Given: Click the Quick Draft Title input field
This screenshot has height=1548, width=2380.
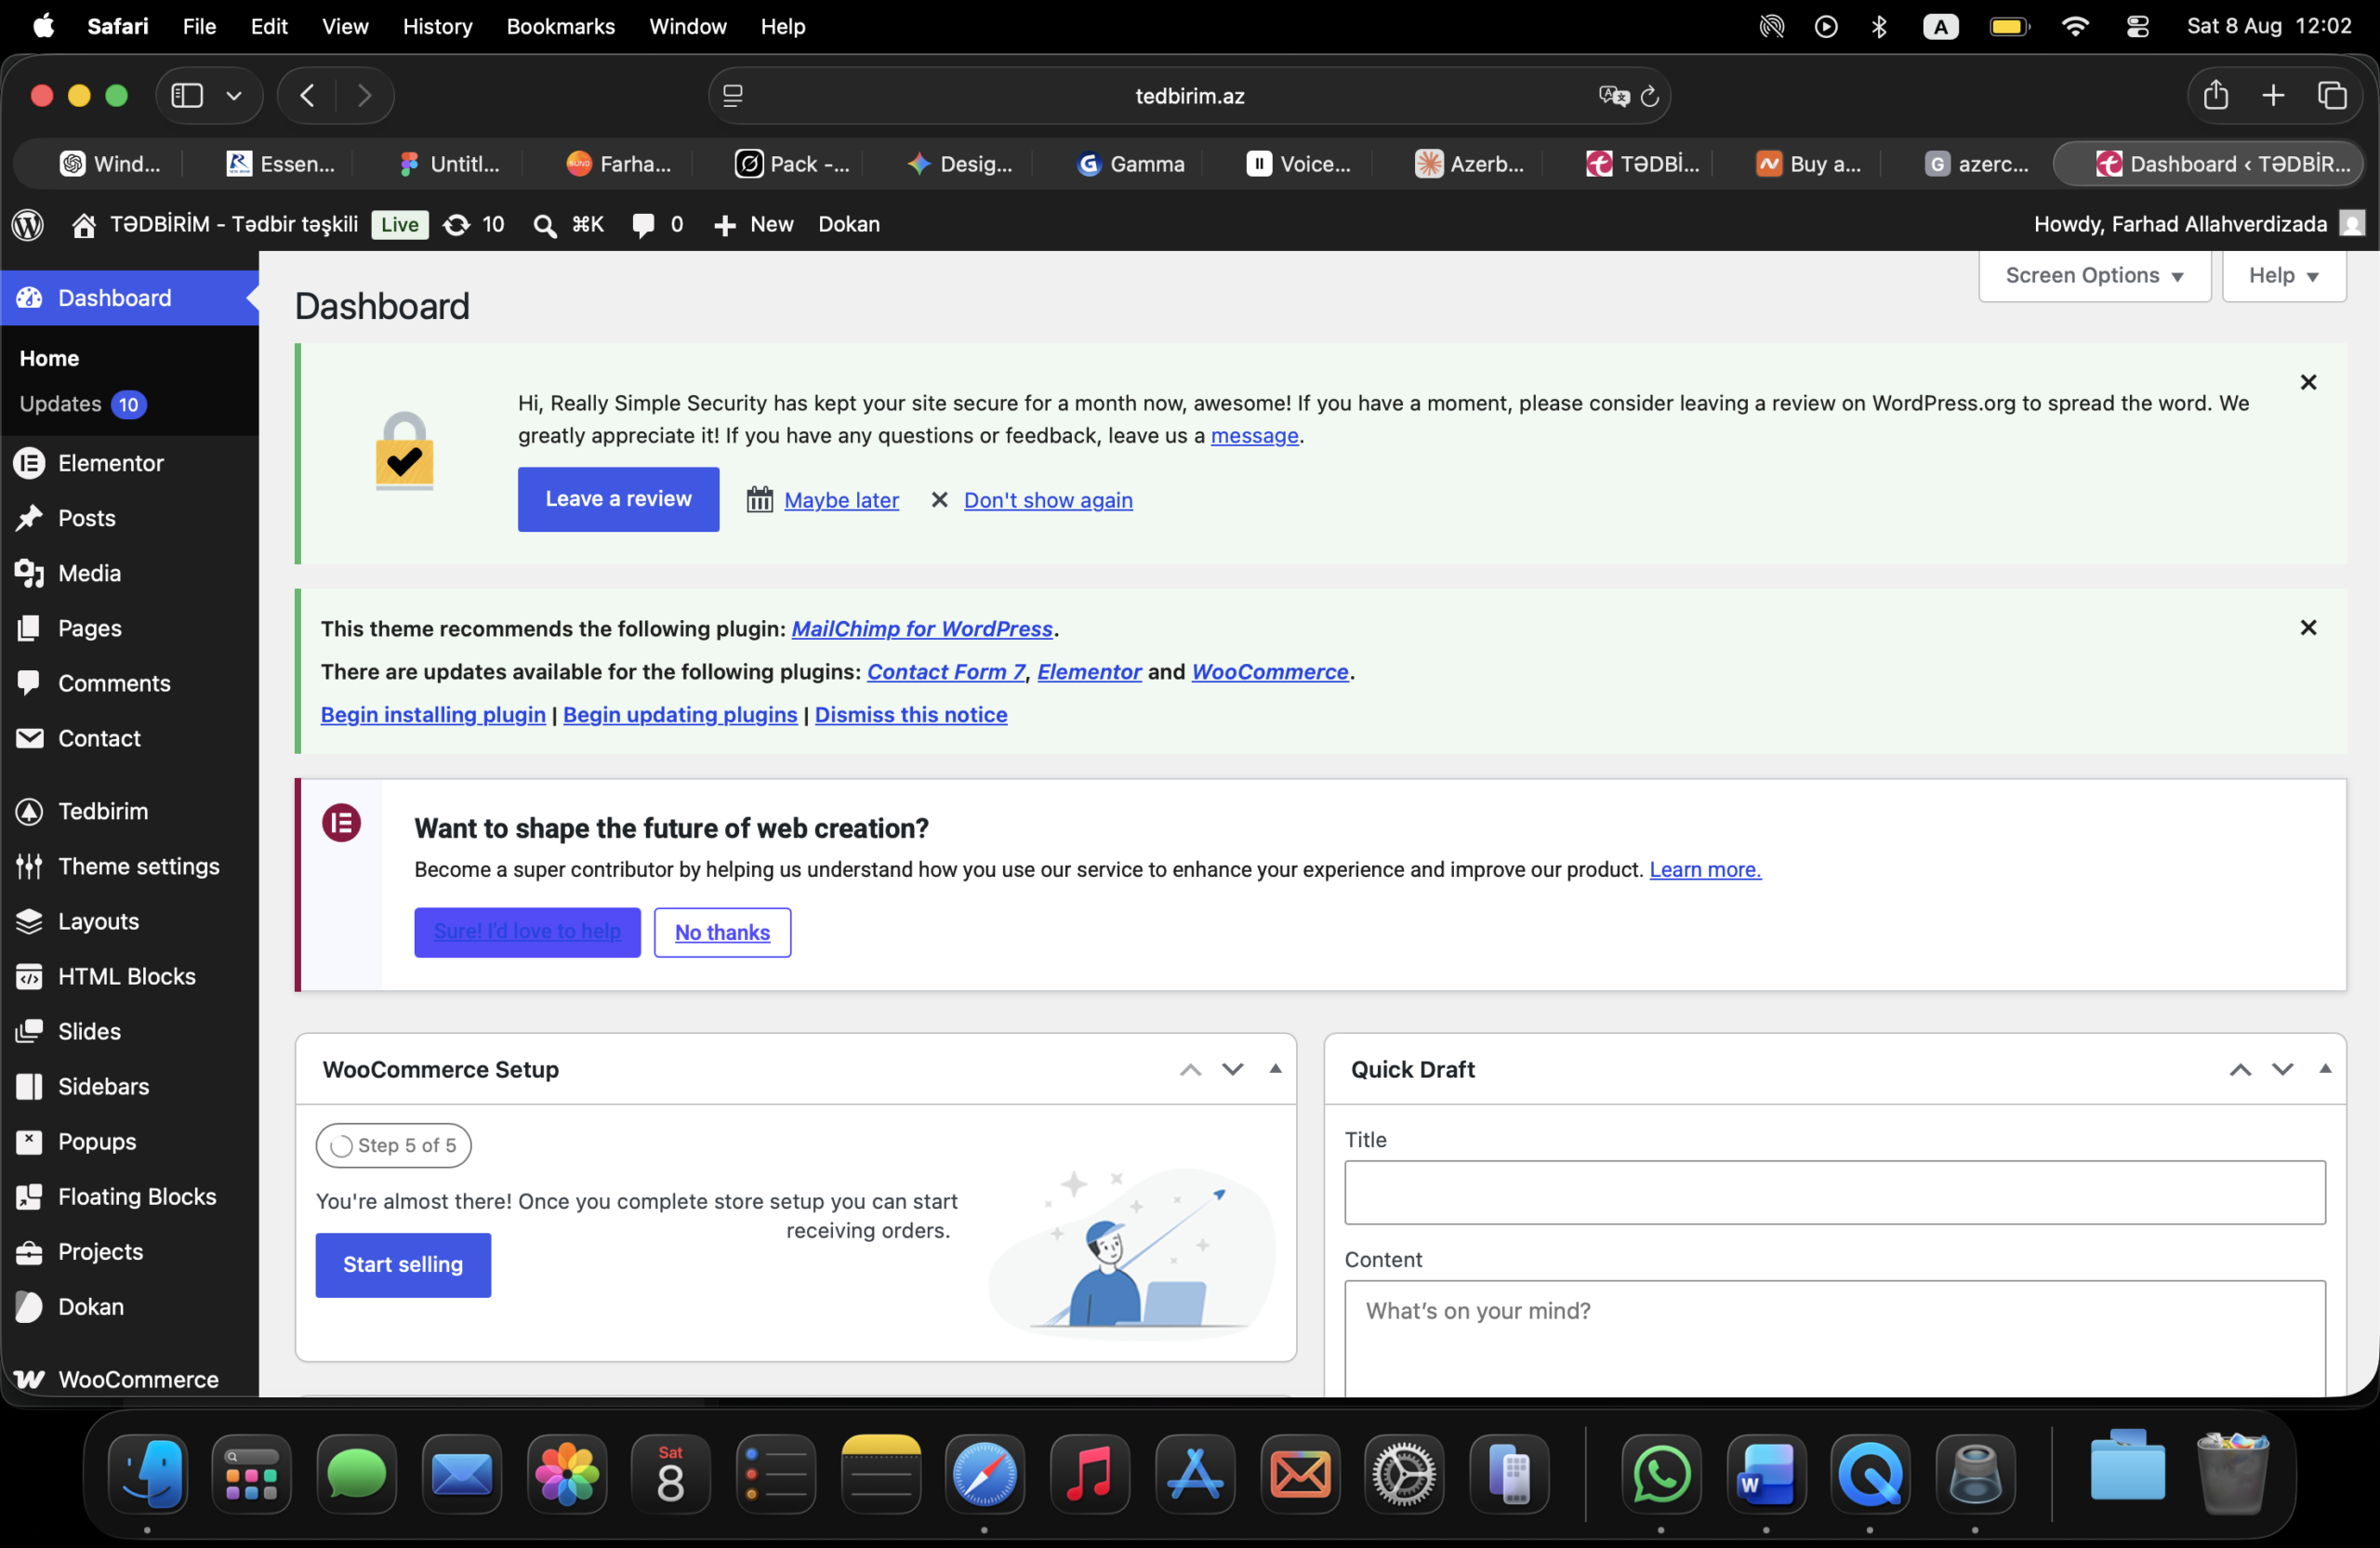Looking at the screenshot, I should [1834, 1192].
